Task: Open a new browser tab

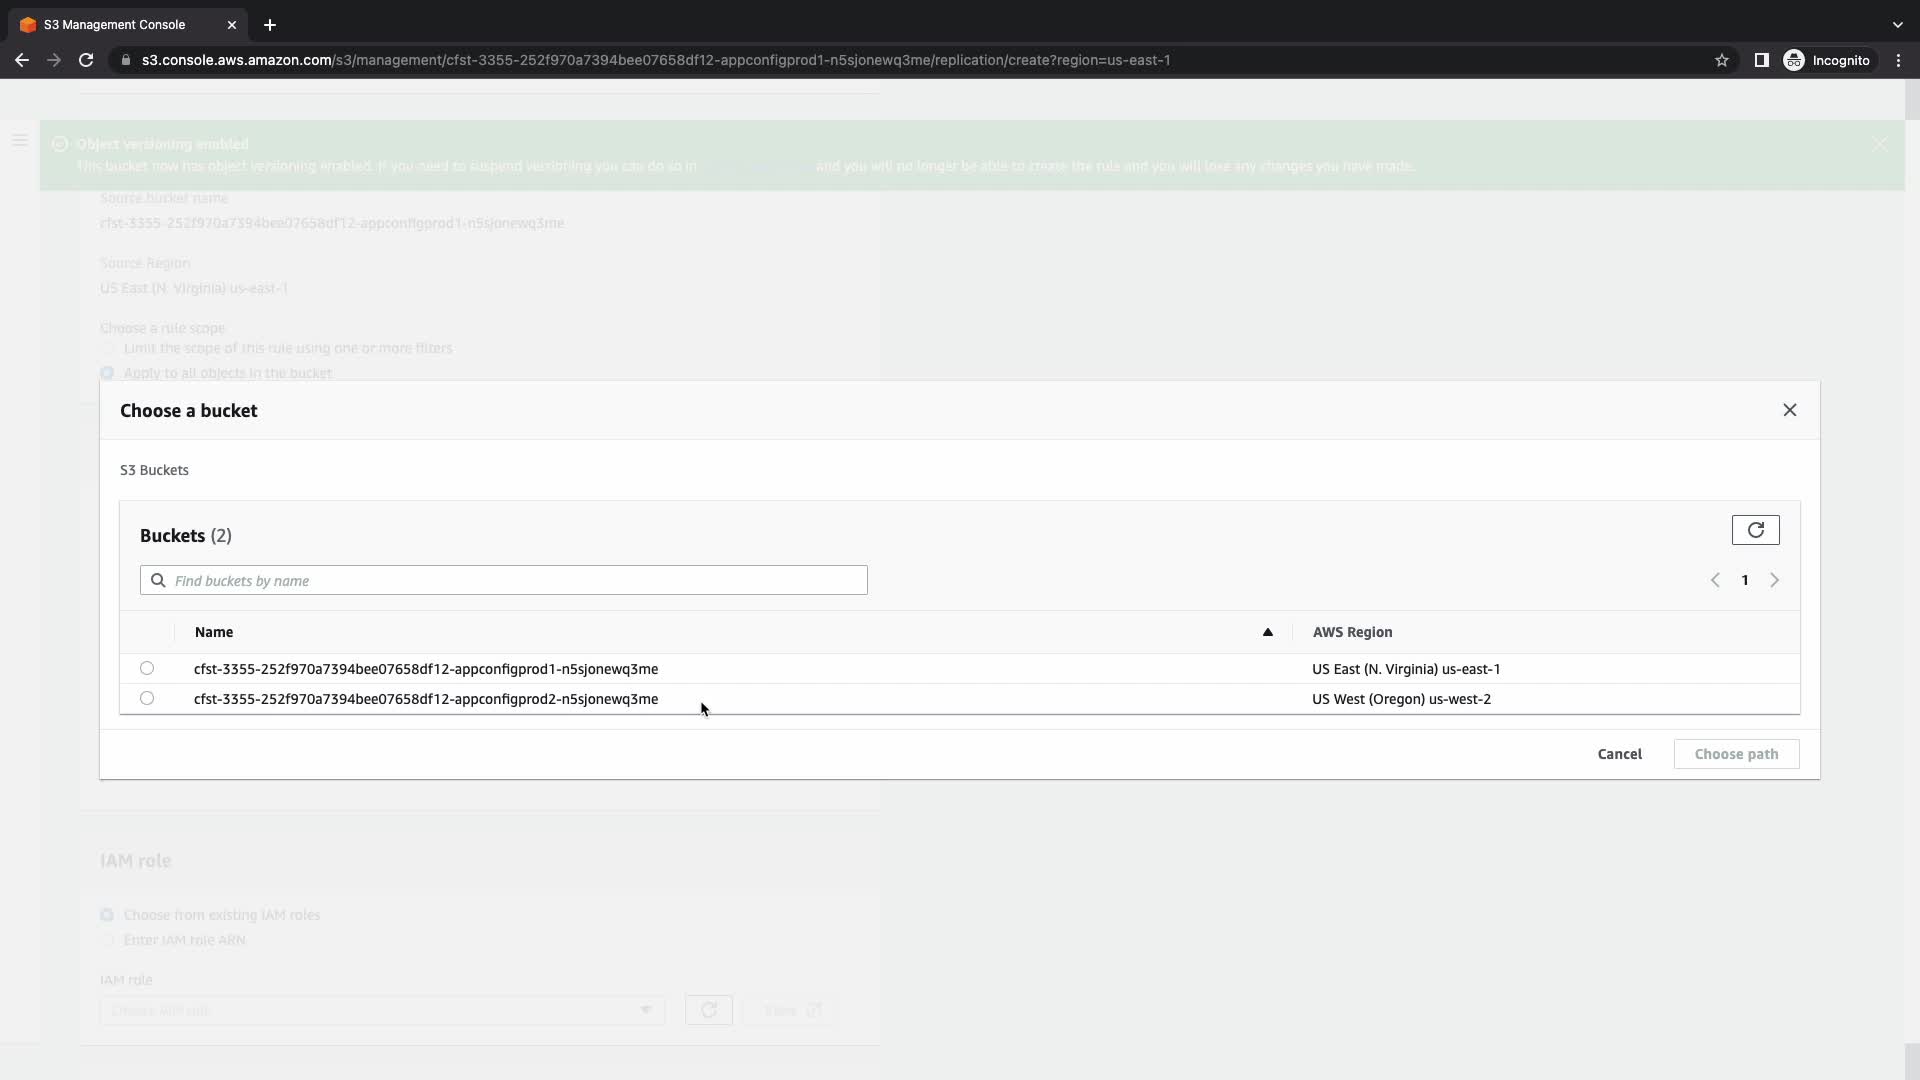Action: (269, 24)
